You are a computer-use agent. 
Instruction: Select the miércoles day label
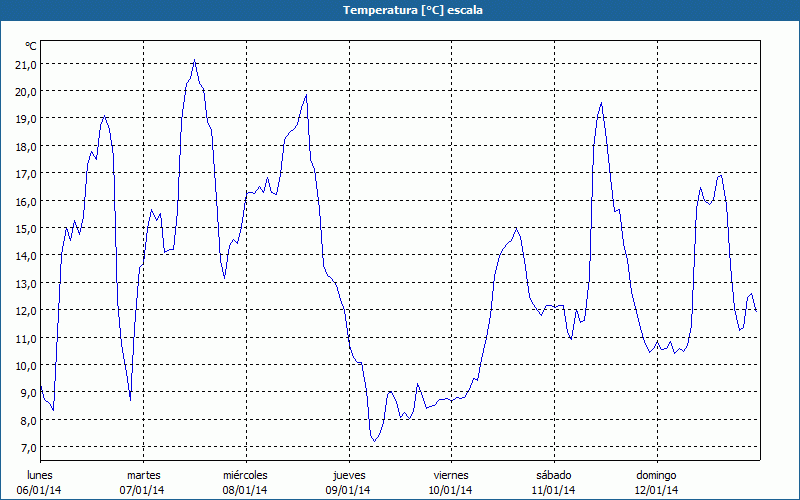[x=245, y=475]
